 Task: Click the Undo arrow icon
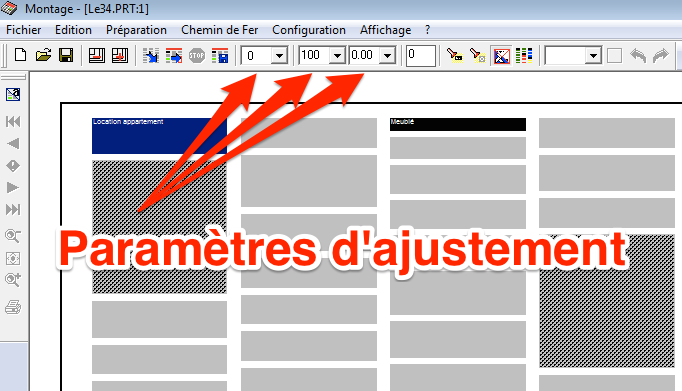click(x=638, y=56)
